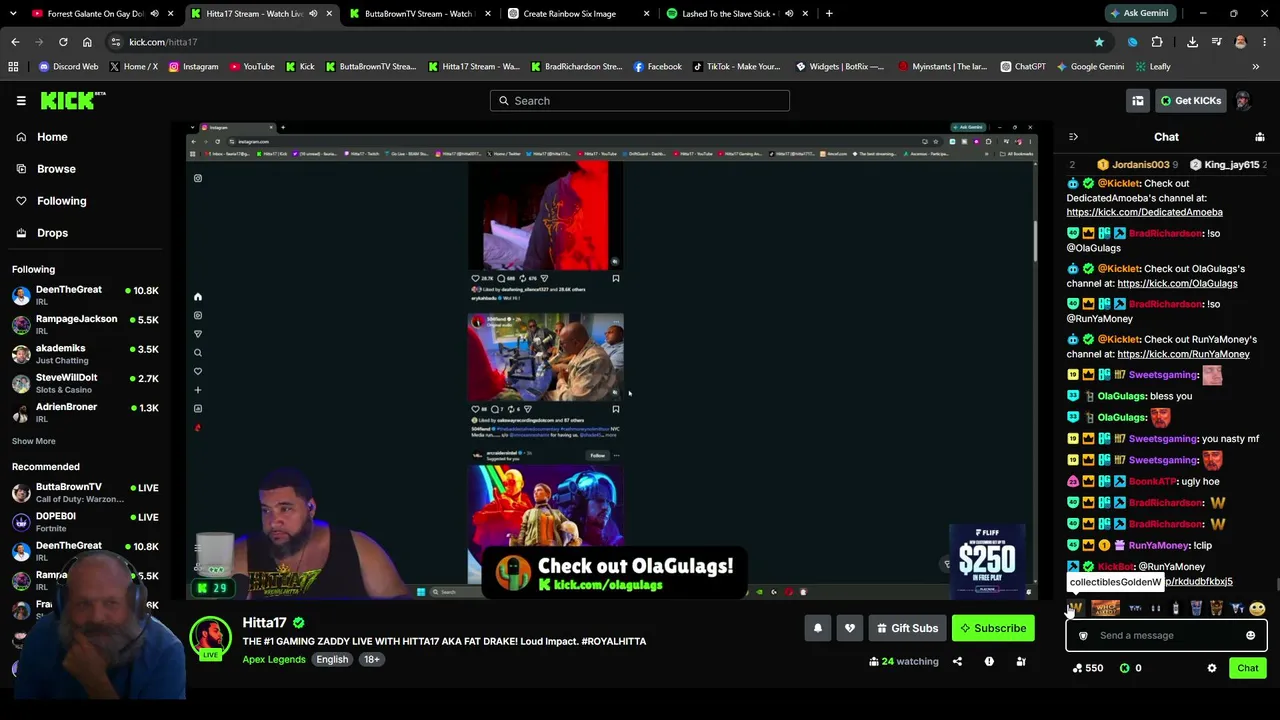Open the Following section
Viewport: 1280px width, 720px height.
point(61,201)
